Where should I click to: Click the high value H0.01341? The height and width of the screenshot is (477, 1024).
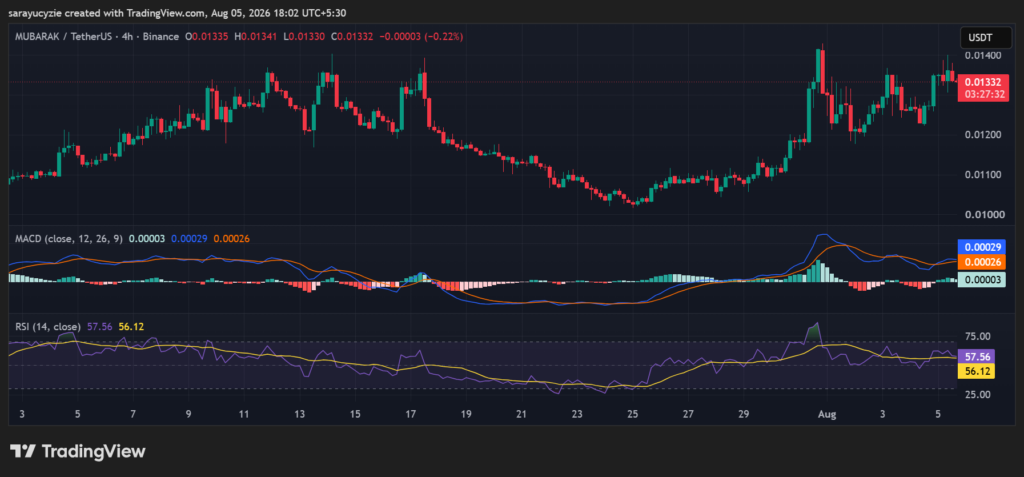(x=254, y=37)
